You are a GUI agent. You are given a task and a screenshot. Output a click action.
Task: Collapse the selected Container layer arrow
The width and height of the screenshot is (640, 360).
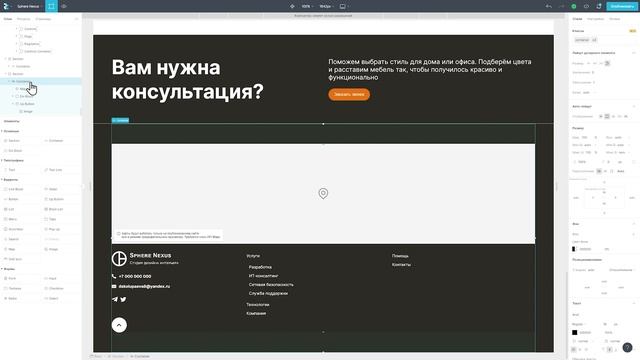pyautogui.click(x=9, y=81)
